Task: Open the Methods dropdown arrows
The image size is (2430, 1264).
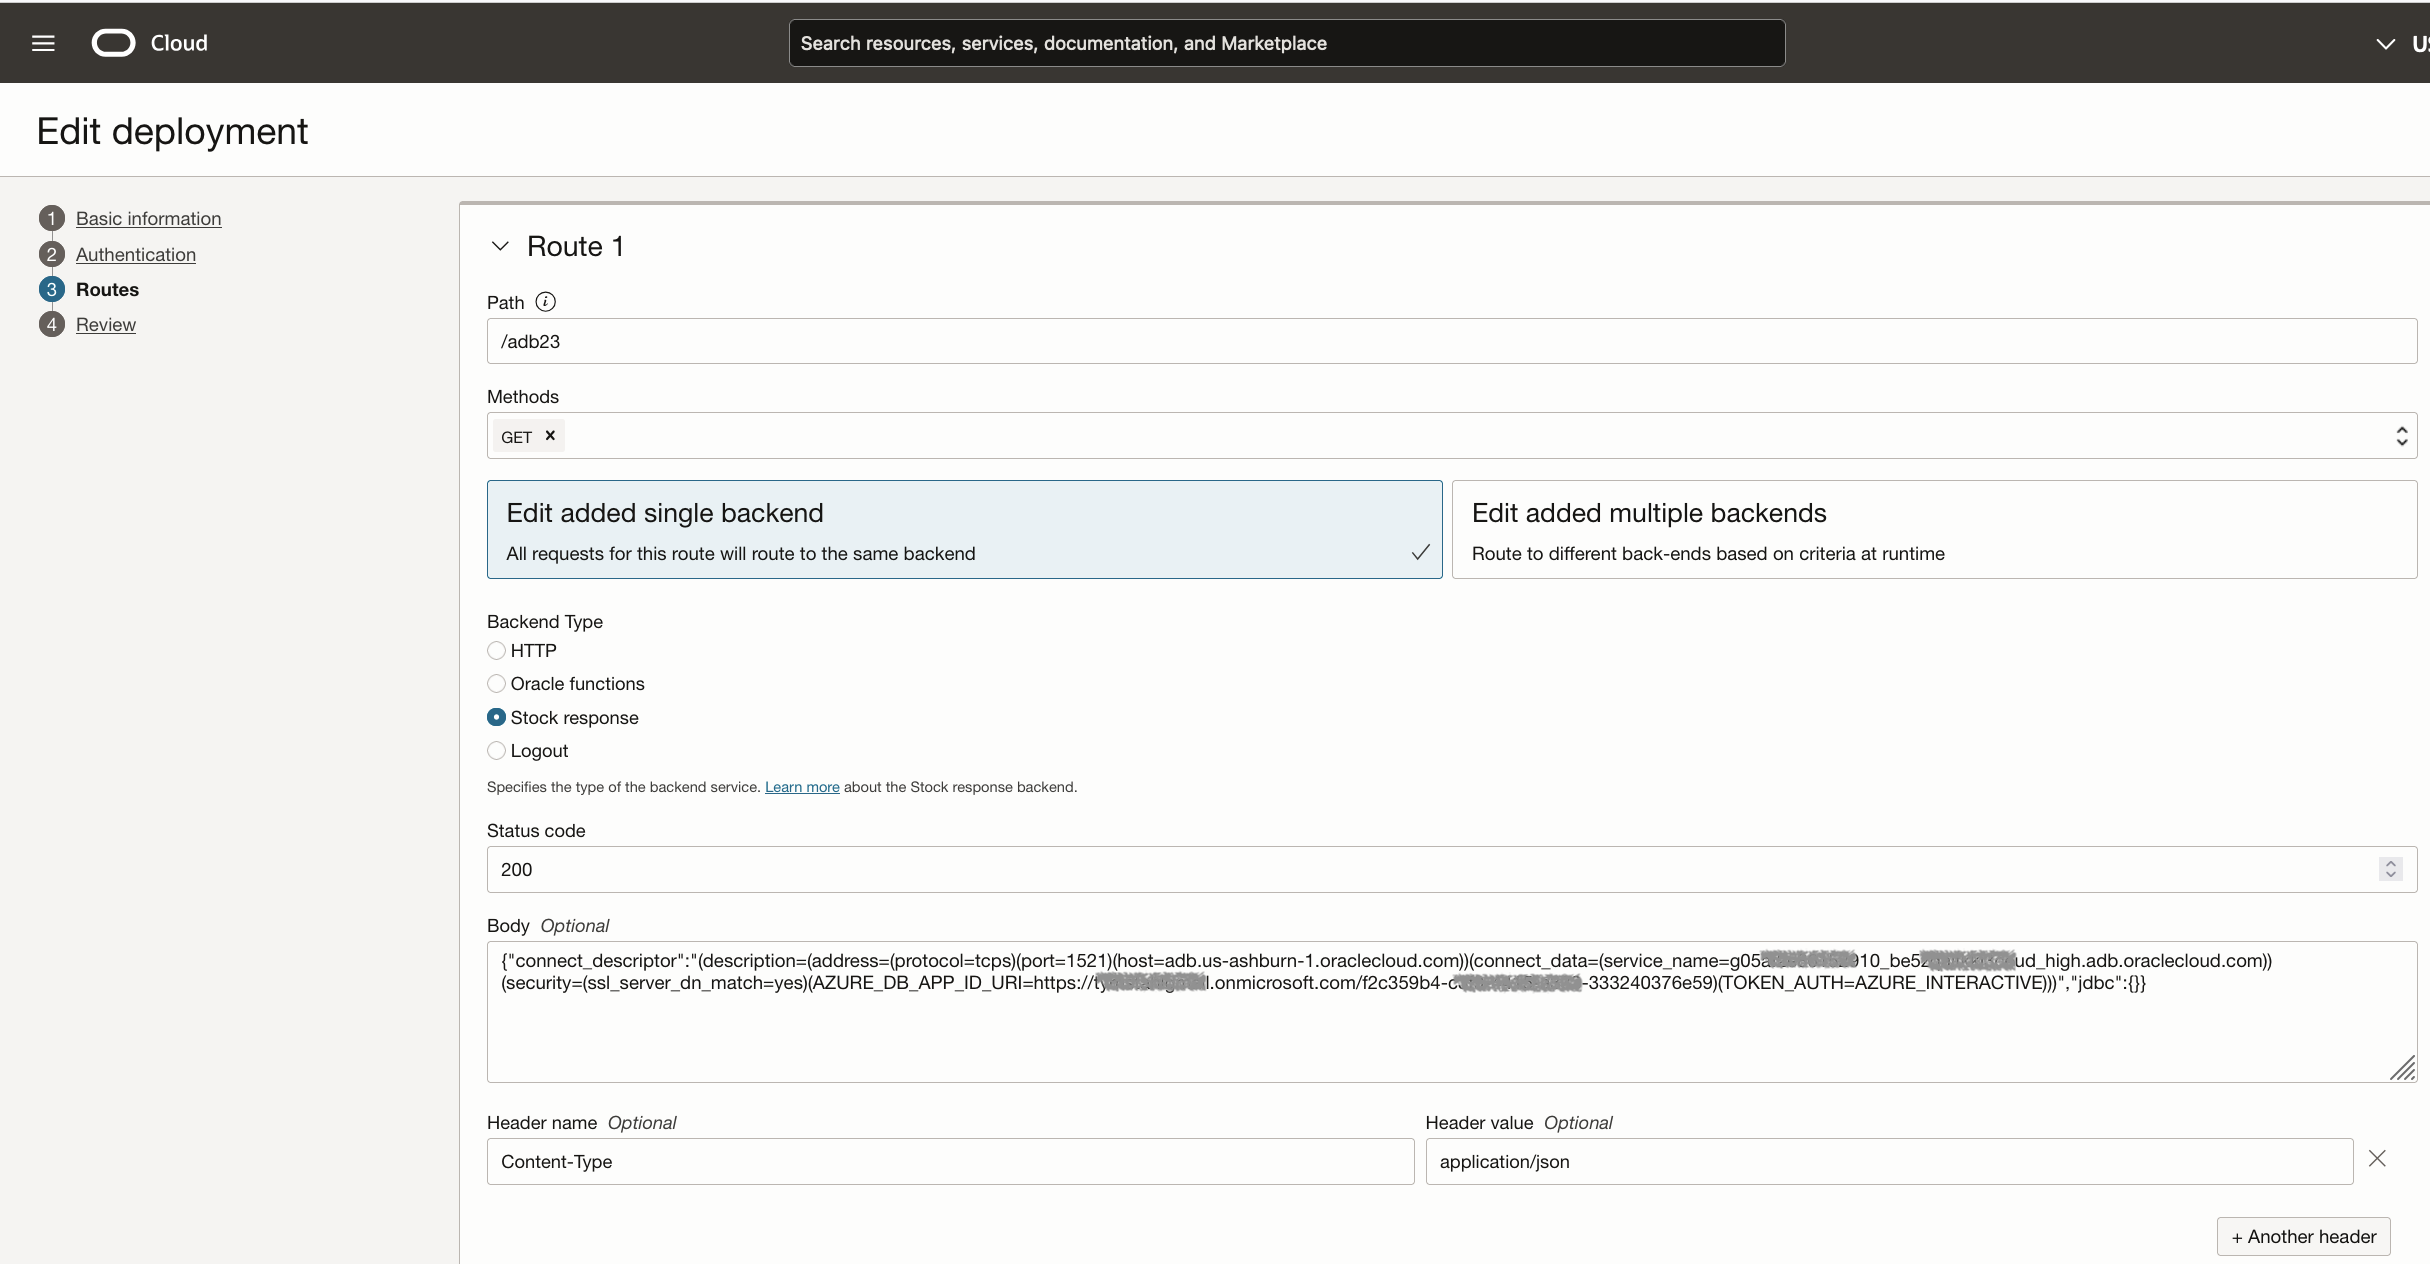Action: (2401, 436)
